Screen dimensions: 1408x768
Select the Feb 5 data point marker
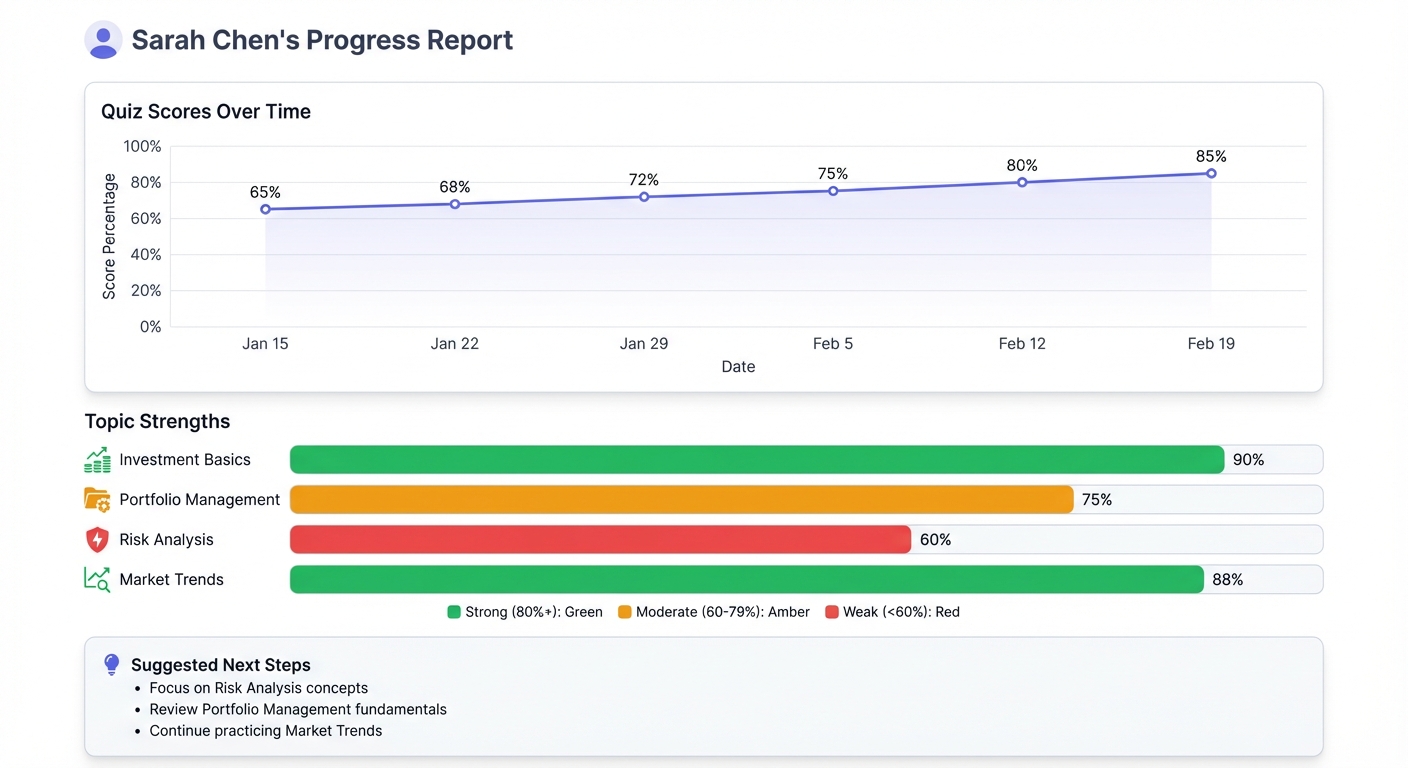pyautogui.click(x=833, y=191)
